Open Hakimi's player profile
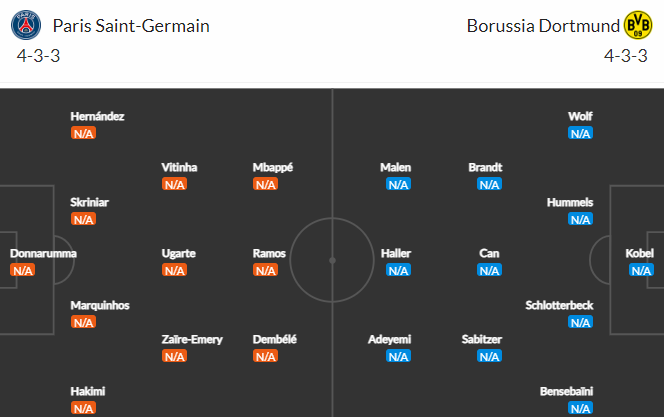Screen dimensions: 664x417 [x=88, y=391]
